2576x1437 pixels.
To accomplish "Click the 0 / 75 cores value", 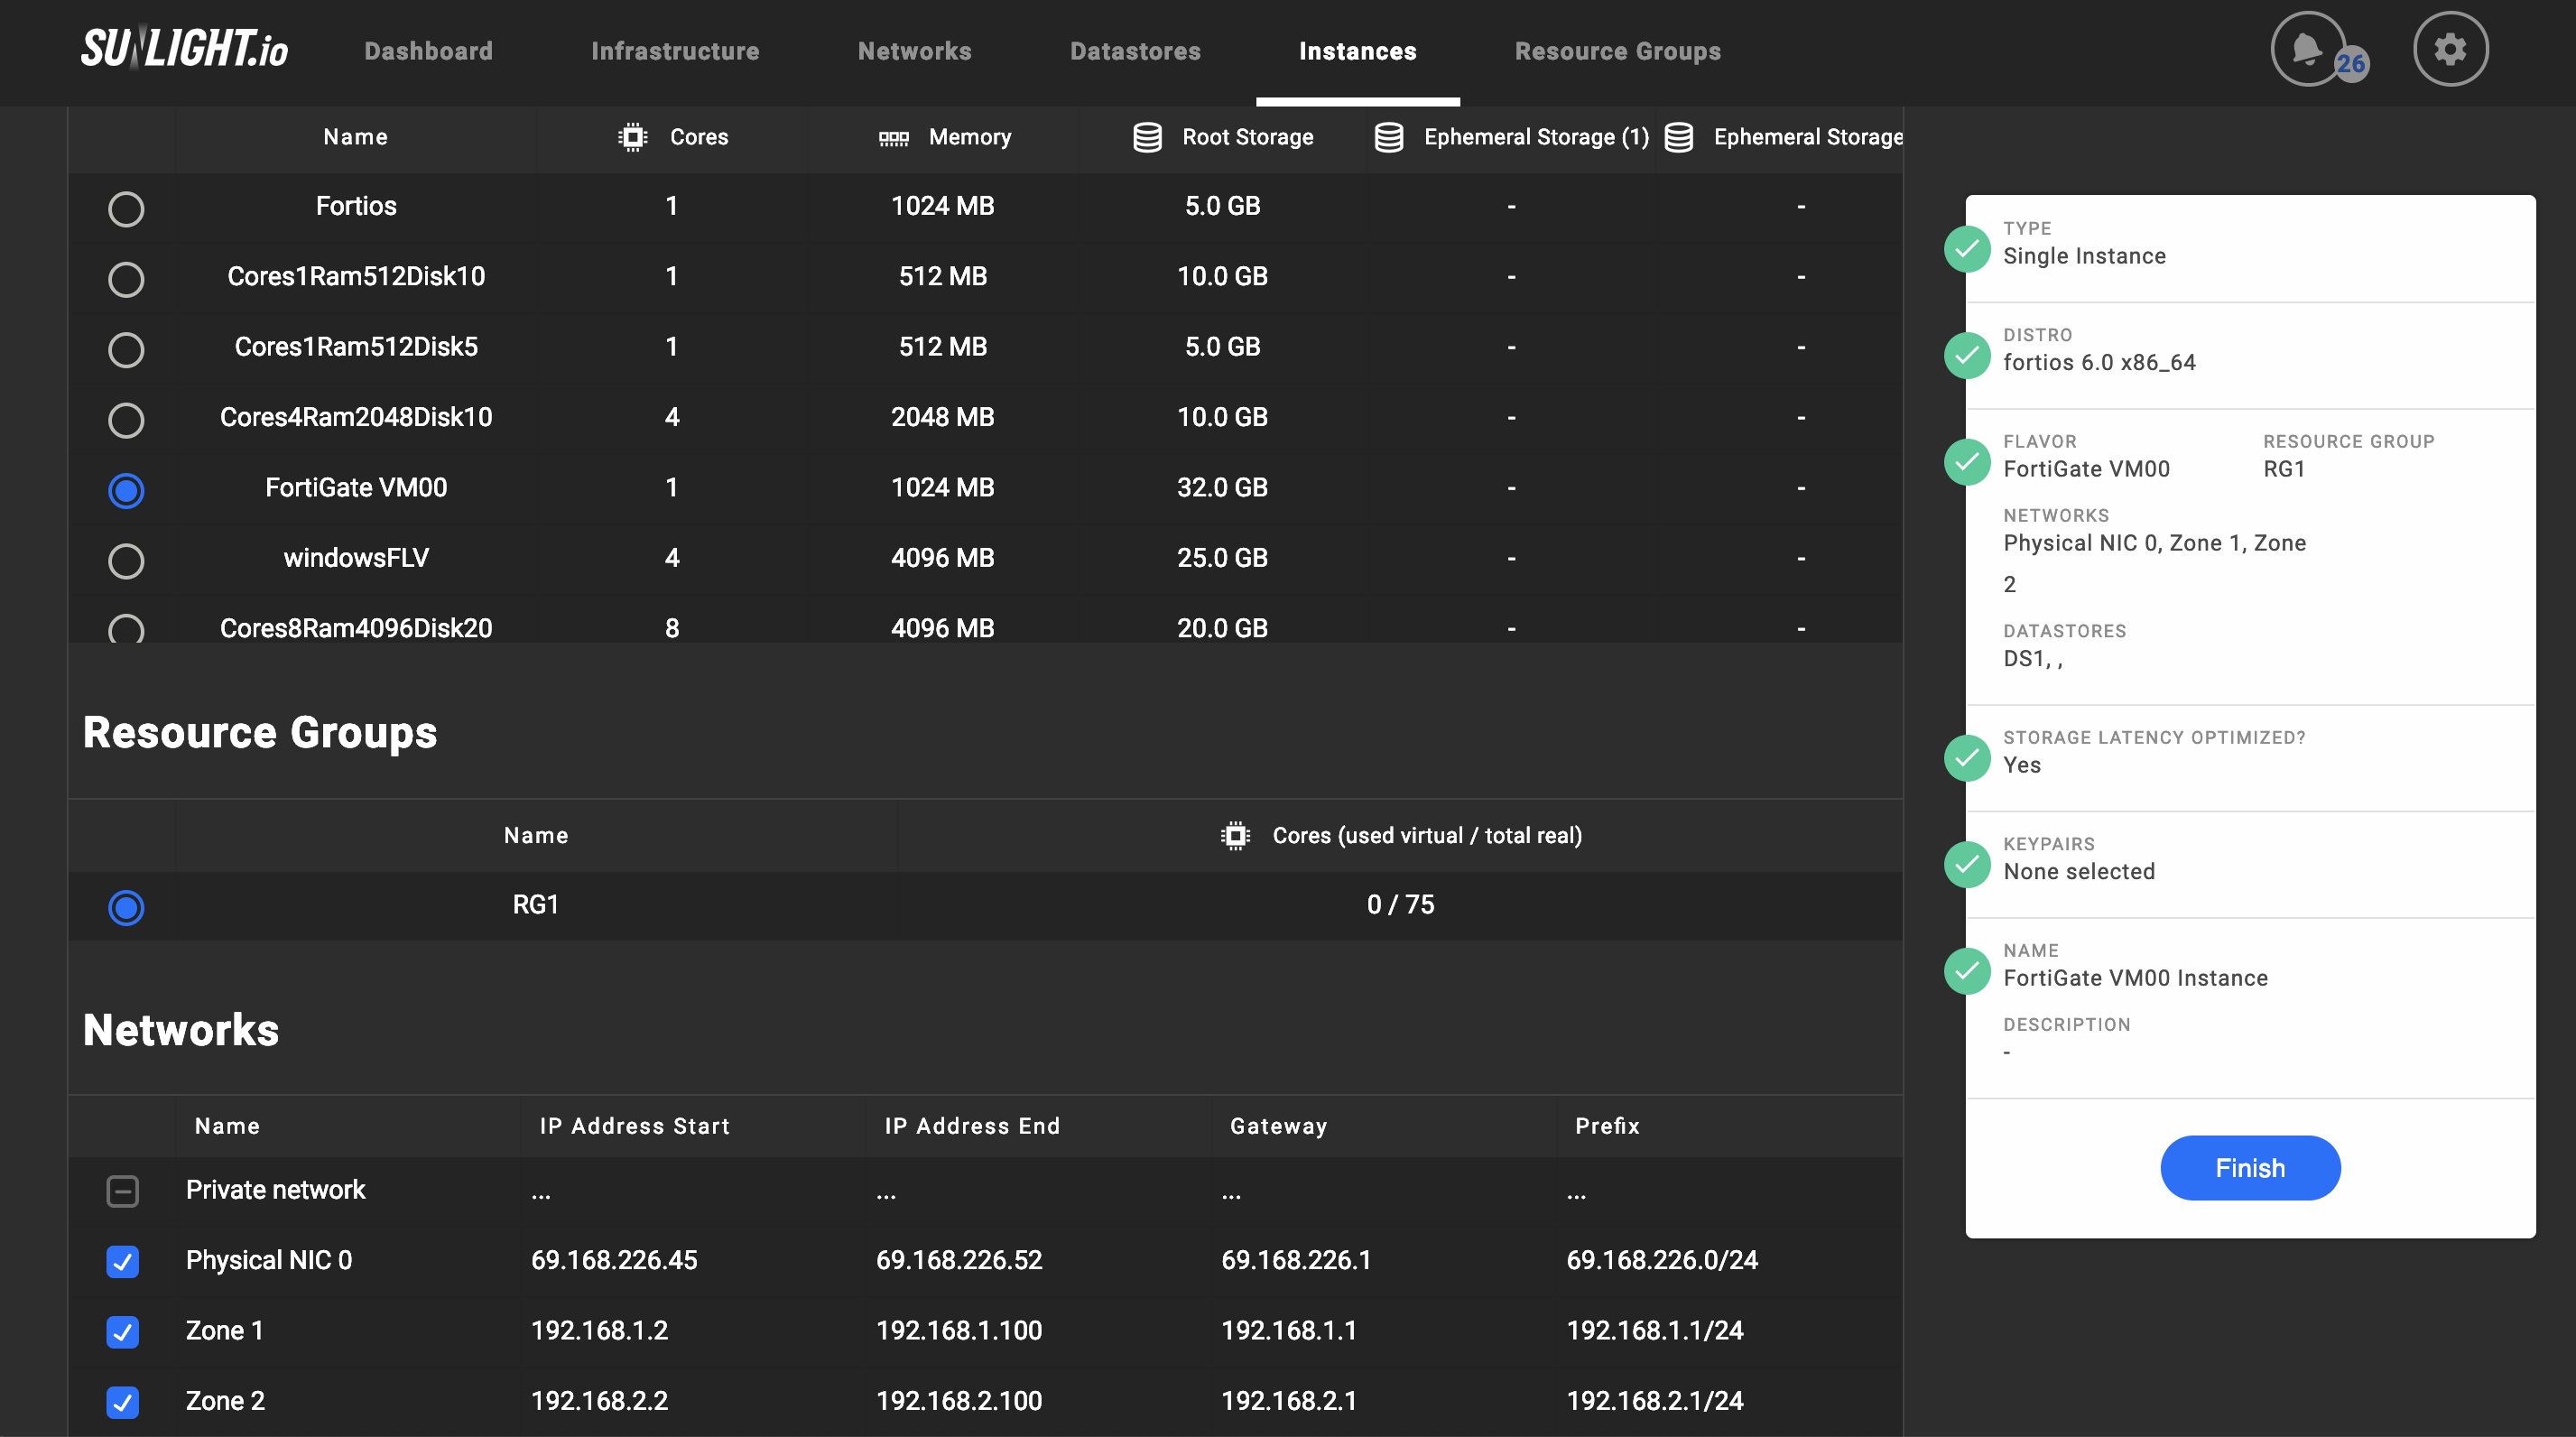I will [x=1400, y=904].
